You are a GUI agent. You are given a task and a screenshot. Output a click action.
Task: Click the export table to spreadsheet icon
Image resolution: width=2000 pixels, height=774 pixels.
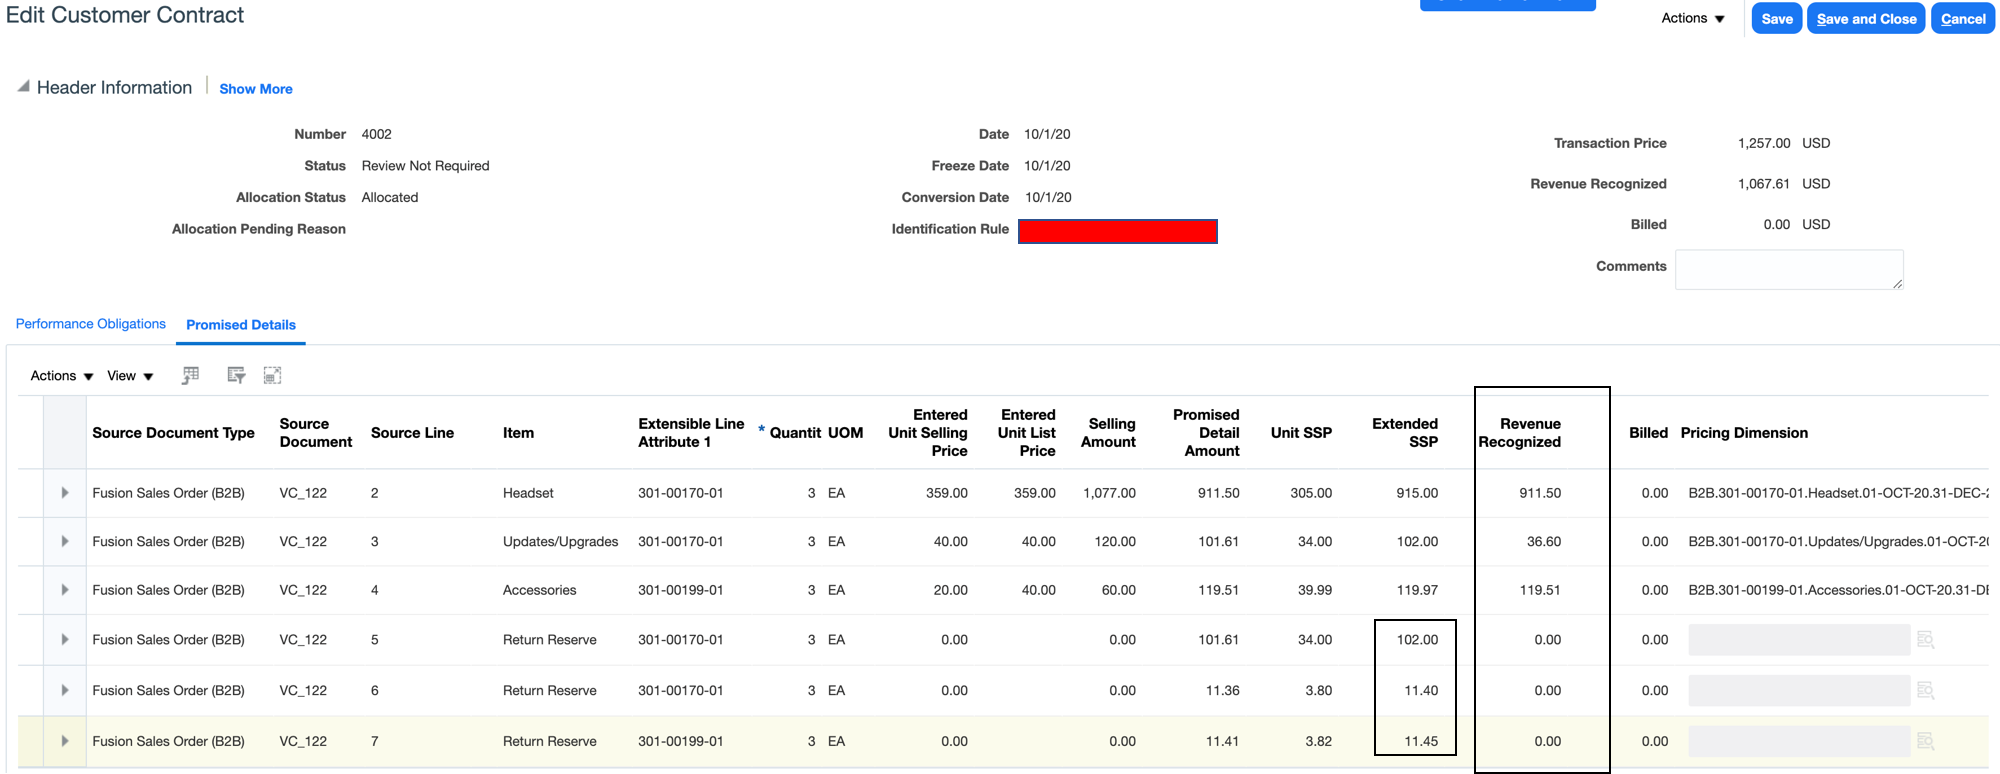190,375
